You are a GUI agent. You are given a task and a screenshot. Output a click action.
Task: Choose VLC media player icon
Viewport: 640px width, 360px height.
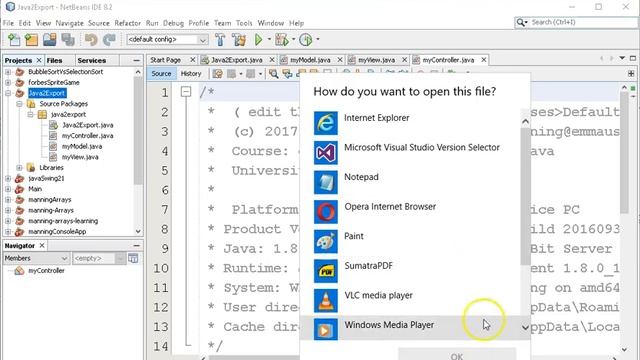tap(326, 300)
